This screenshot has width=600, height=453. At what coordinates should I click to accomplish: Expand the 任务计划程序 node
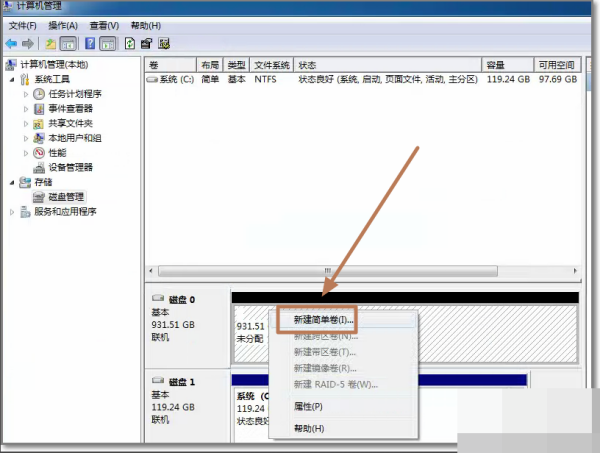(x=26, y=94)
